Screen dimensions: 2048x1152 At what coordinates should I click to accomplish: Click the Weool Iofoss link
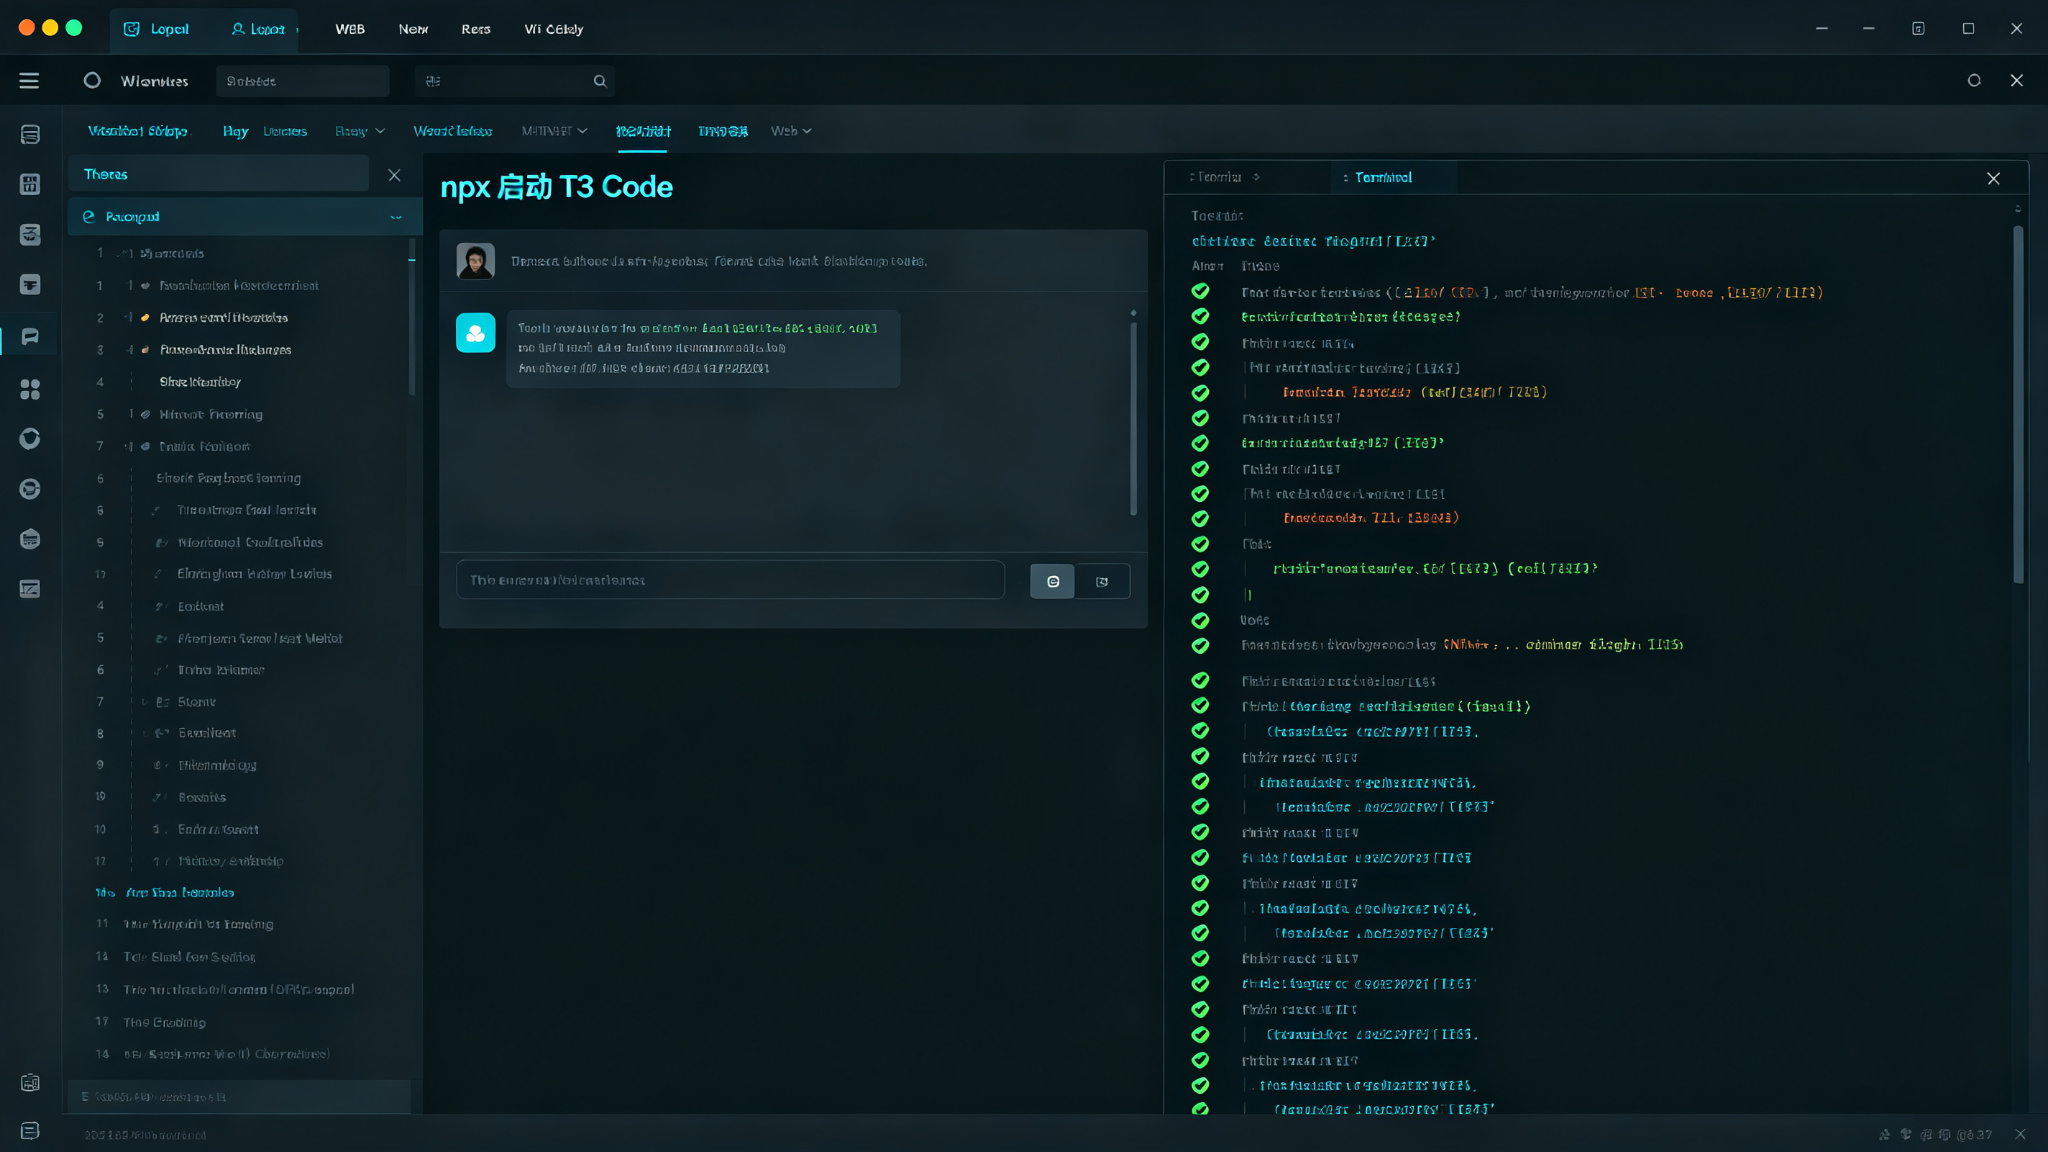pyautogui.click(x=453, y=131)
